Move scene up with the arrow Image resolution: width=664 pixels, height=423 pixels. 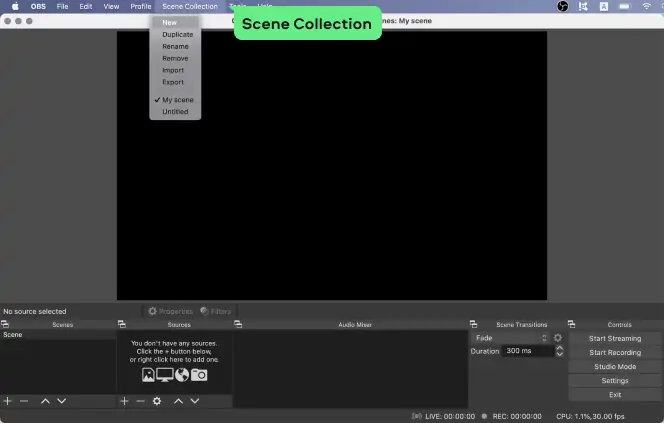[x=45, y=401]
